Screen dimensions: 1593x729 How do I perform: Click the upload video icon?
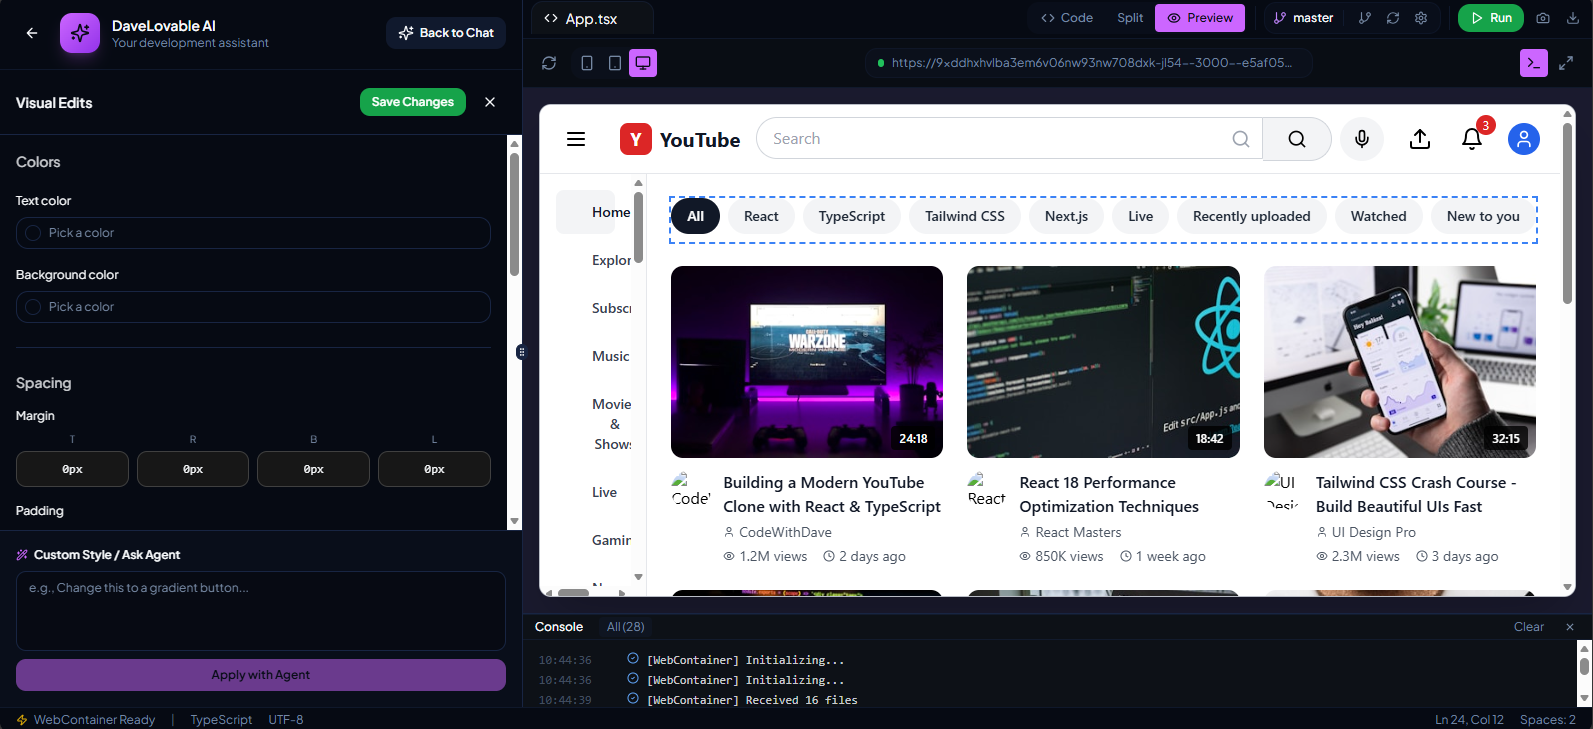click(1420, 139)
